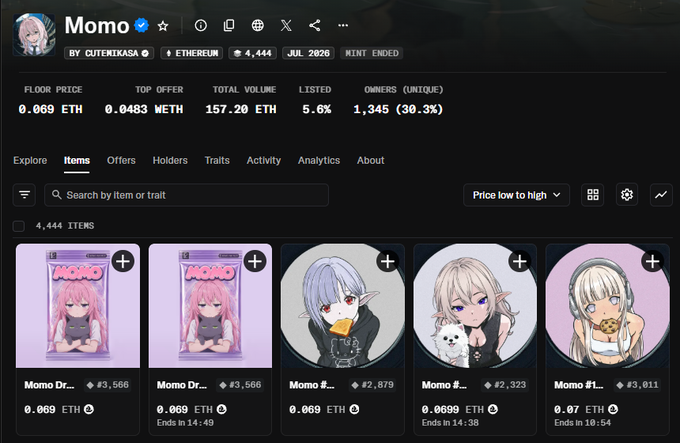Select the Items tab

[77, 160]
